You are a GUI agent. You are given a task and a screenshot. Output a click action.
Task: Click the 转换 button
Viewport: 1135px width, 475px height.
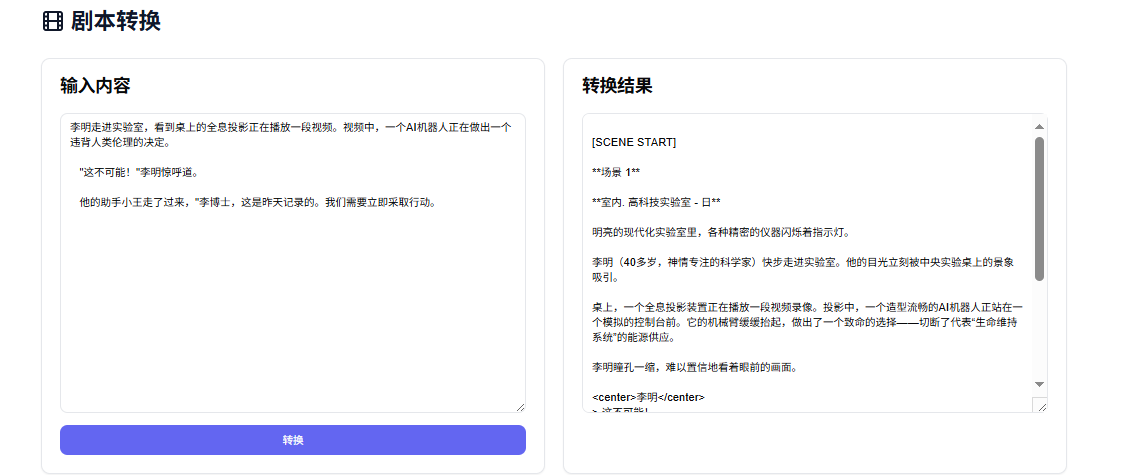[x=292, y=440]
